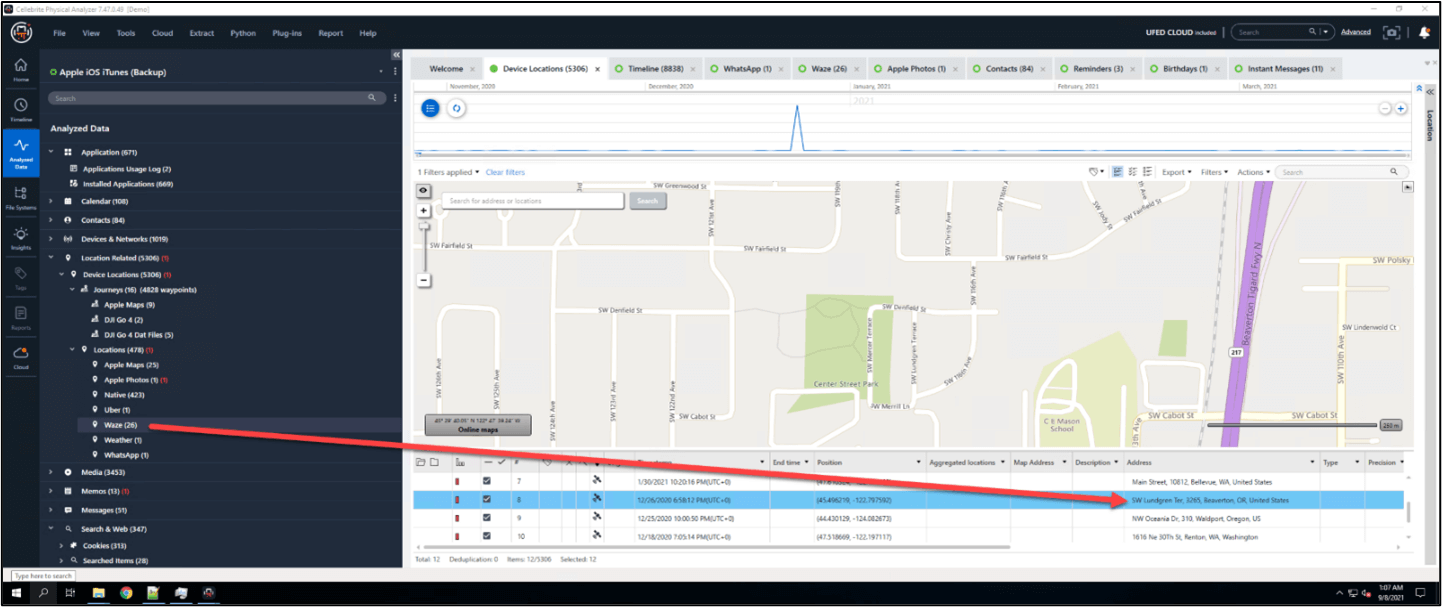The width and height of the screenshot is (1442, 607).
Task: Select Waze (26) in the Locations tree
Action: [120, 425]
